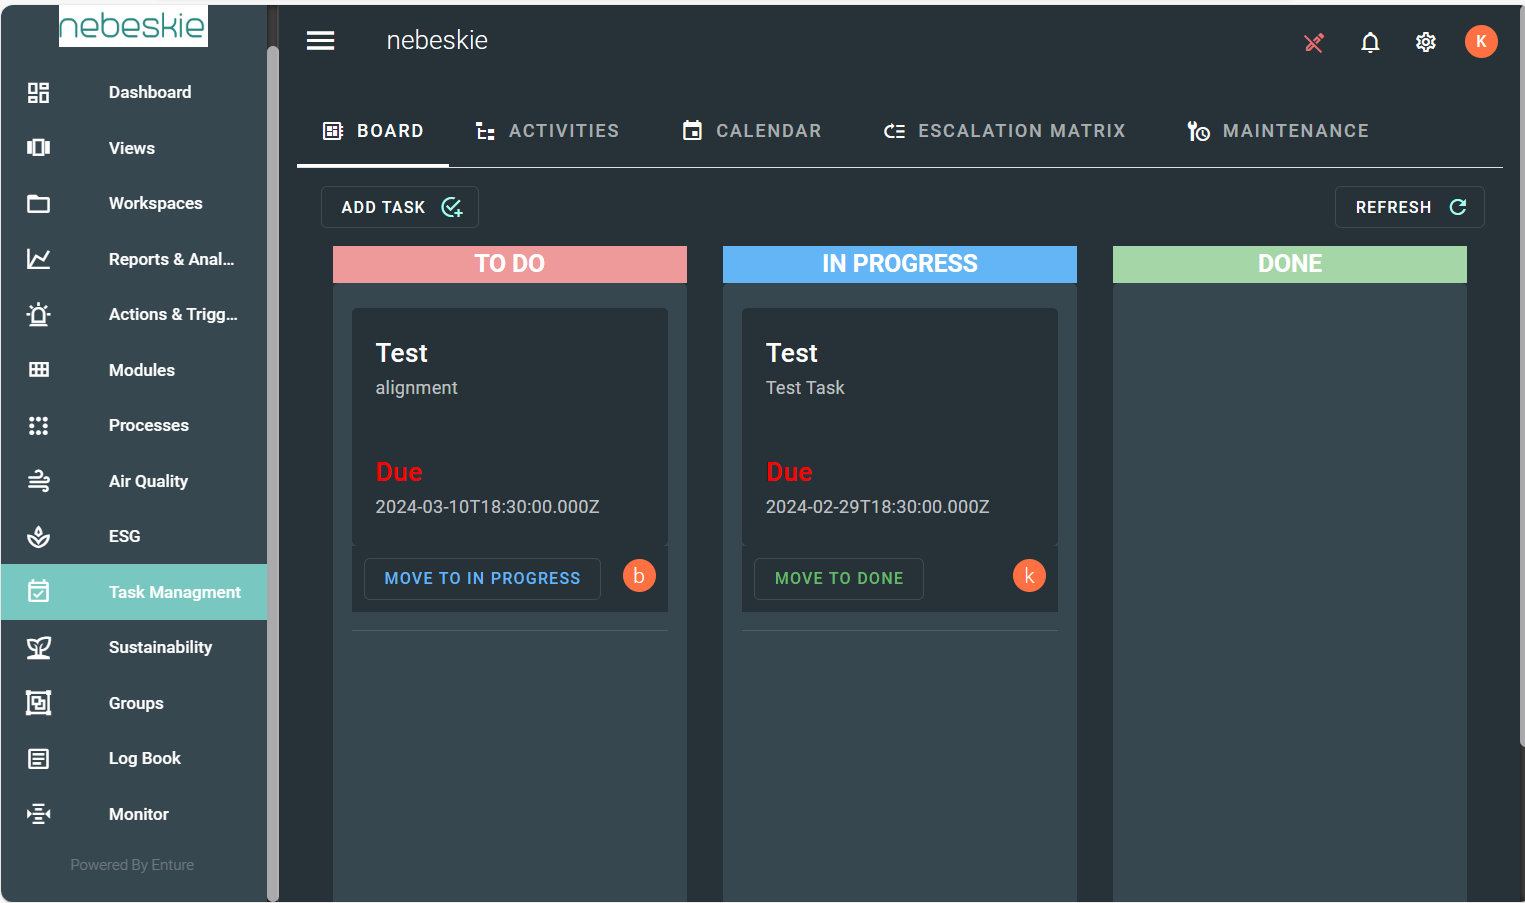This screenshot has height=903, width=1525.
Task: Go to Escalation Matrix tab
Action: pos(1004,131)
